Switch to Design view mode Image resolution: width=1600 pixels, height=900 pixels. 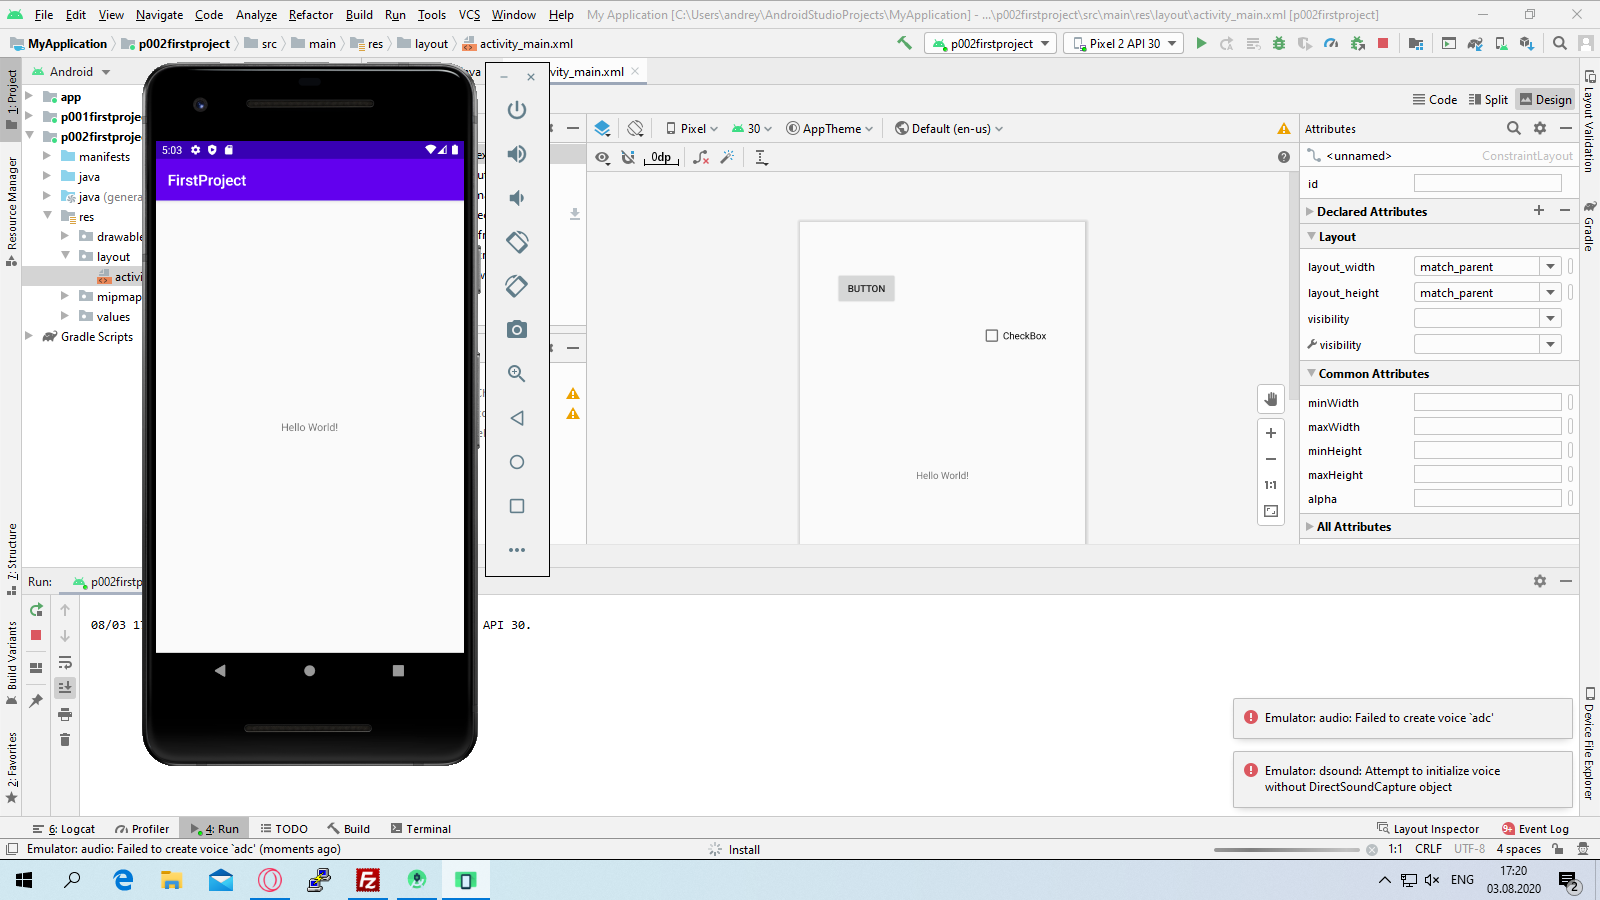pyautogui.click(x=1546, y=99)
